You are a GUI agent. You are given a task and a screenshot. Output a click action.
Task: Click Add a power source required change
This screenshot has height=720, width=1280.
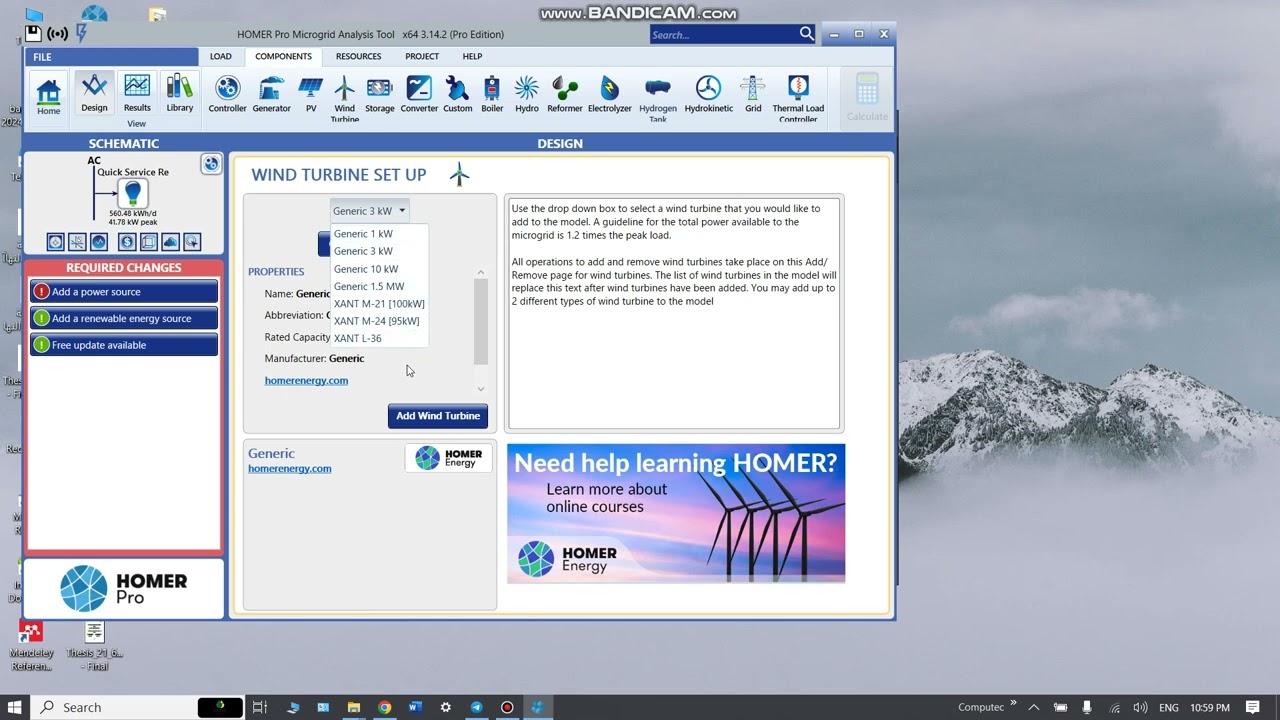tap(124, 292)
